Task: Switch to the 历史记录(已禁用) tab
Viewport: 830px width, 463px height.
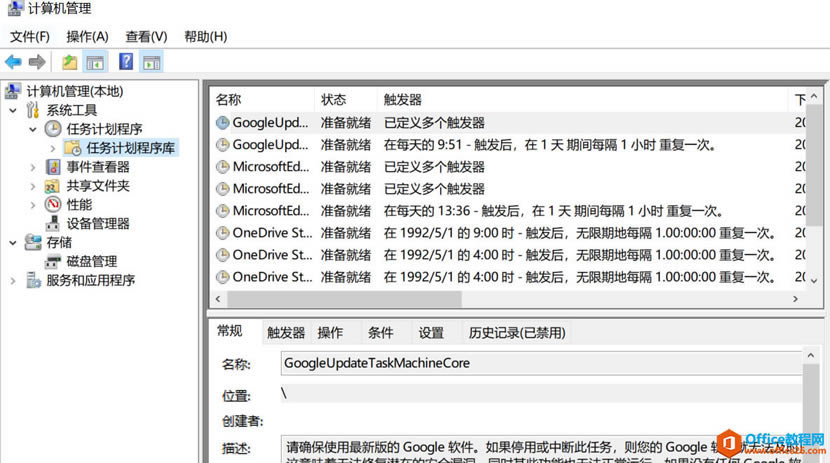Action: 517,333
